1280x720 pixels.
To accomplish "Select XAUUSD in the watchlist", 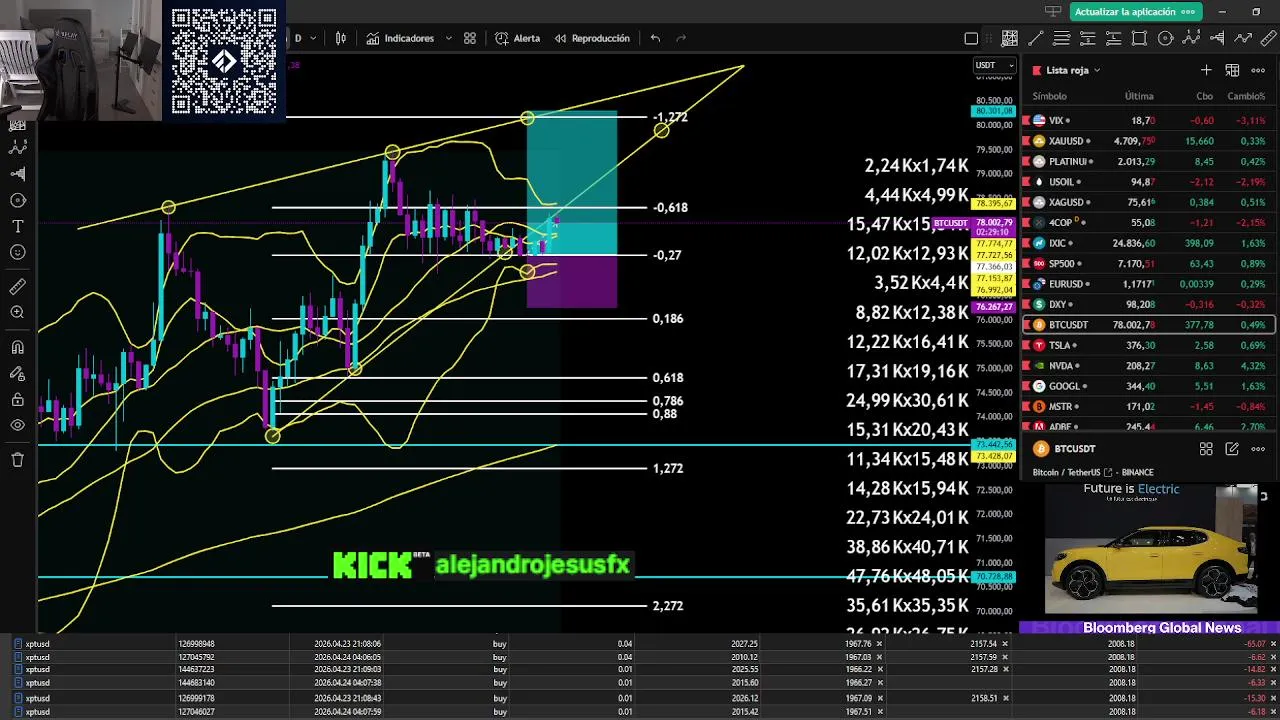I will [x=1148, y=141].
